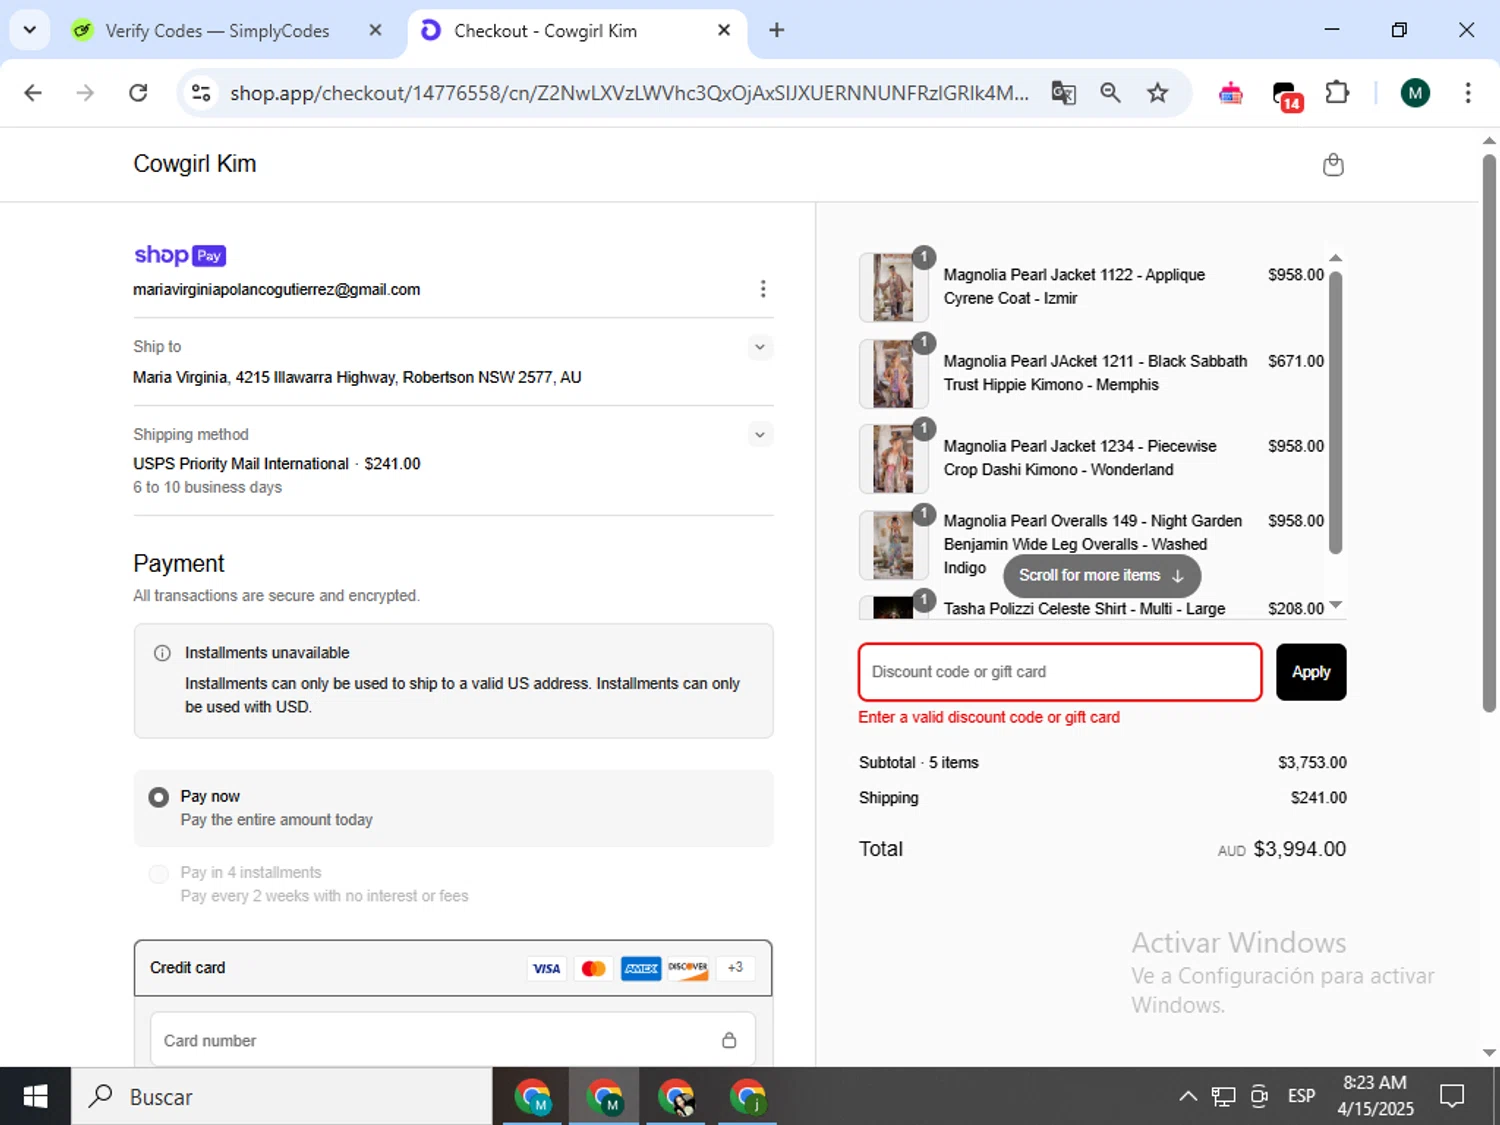Open a new browser tab
Image resolution: width=1500 pixels, height=1125 pixels.
[x=776, y=30]
